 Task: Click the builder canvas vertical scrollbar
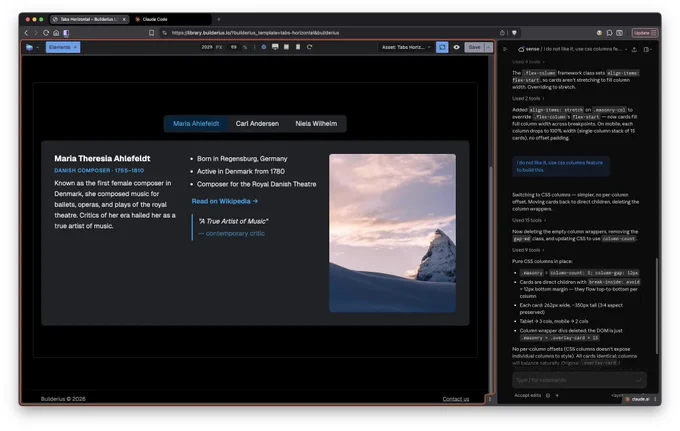pyautogui.click(x=490, y=278)
